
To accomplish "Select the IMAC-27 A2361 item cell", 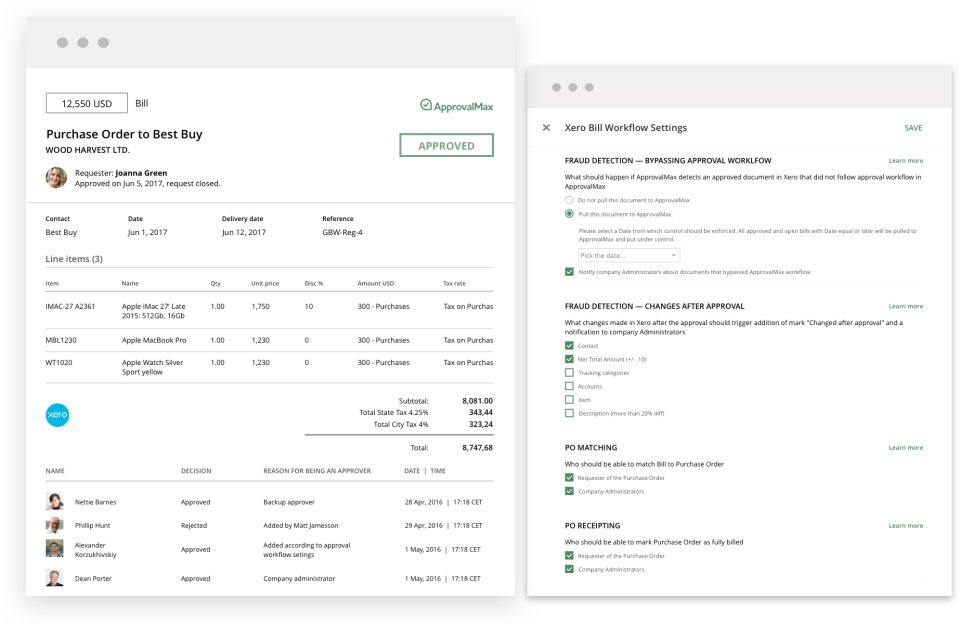I will pyautogui.click(x=70, y=306).
